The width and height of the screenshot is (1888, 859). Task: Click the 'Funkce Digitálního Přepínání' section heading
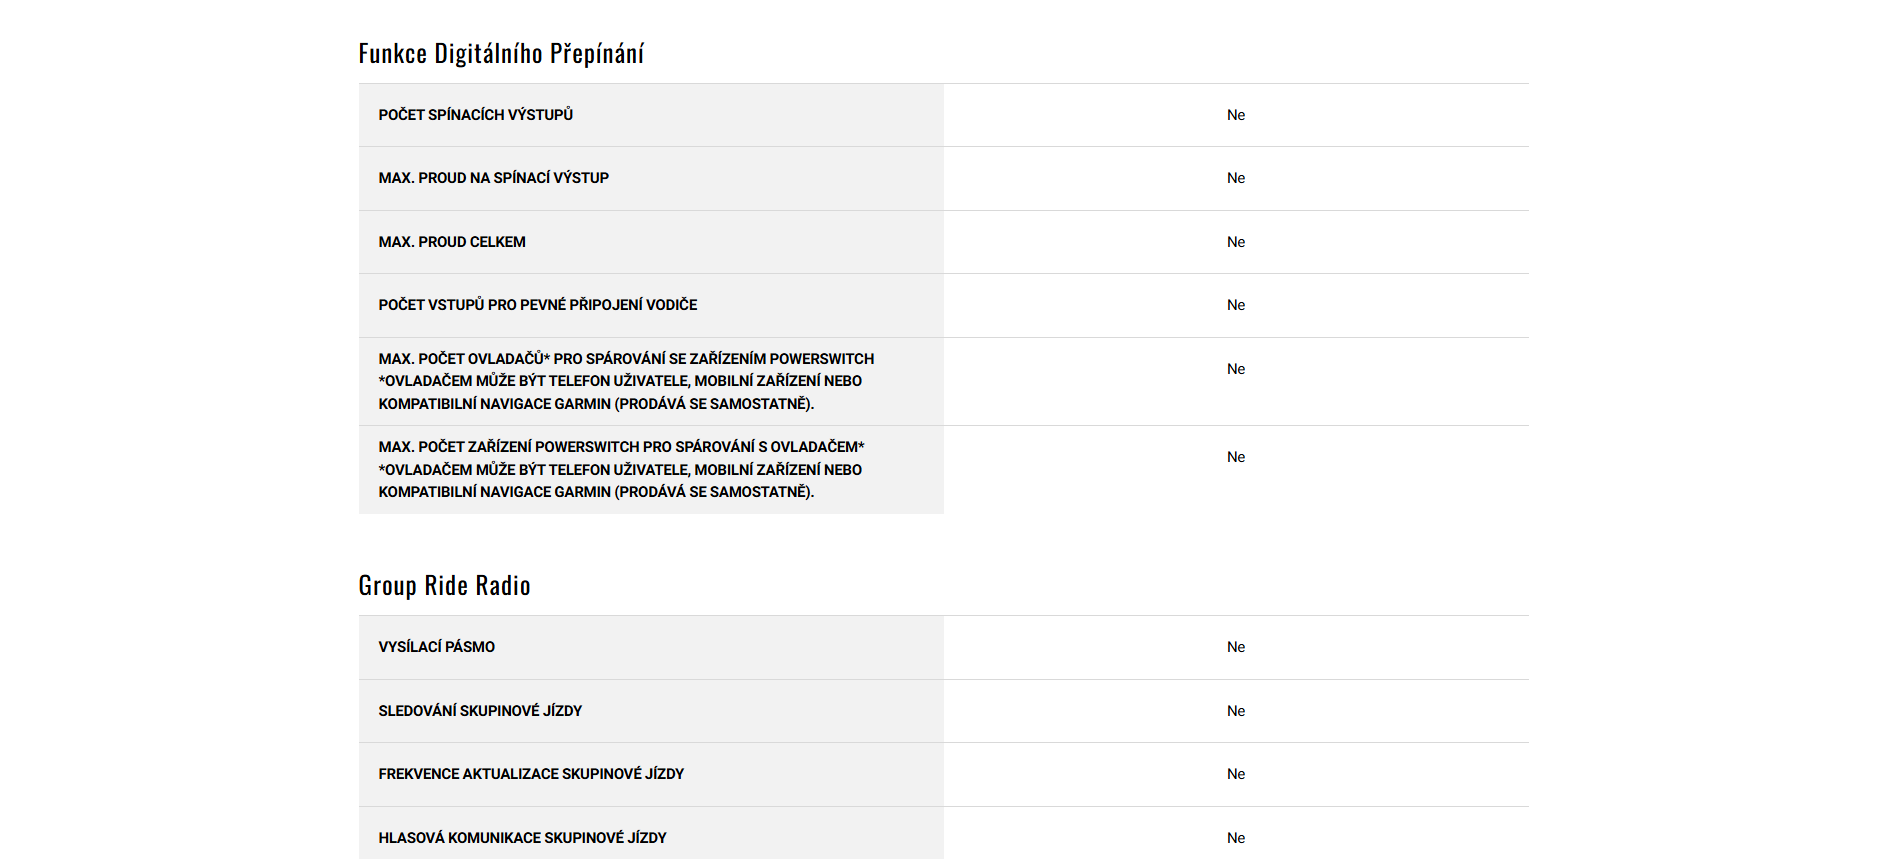click(501, 53)
